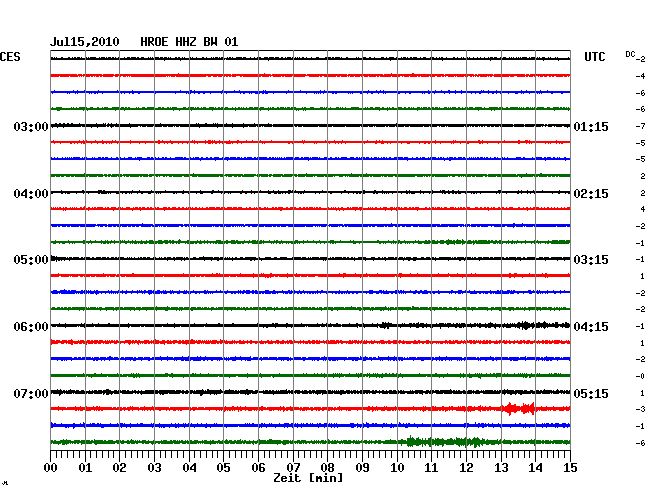
Task: Click the DC offset value -7
Action: [640, 126]
